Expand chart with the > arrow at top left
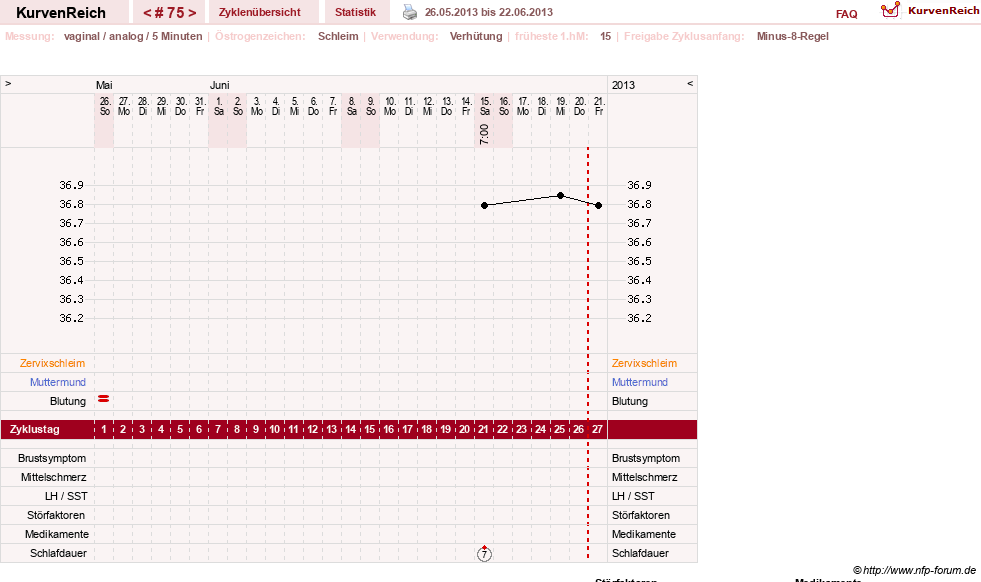This screenshot has width=981, height=582. [8, 83]
